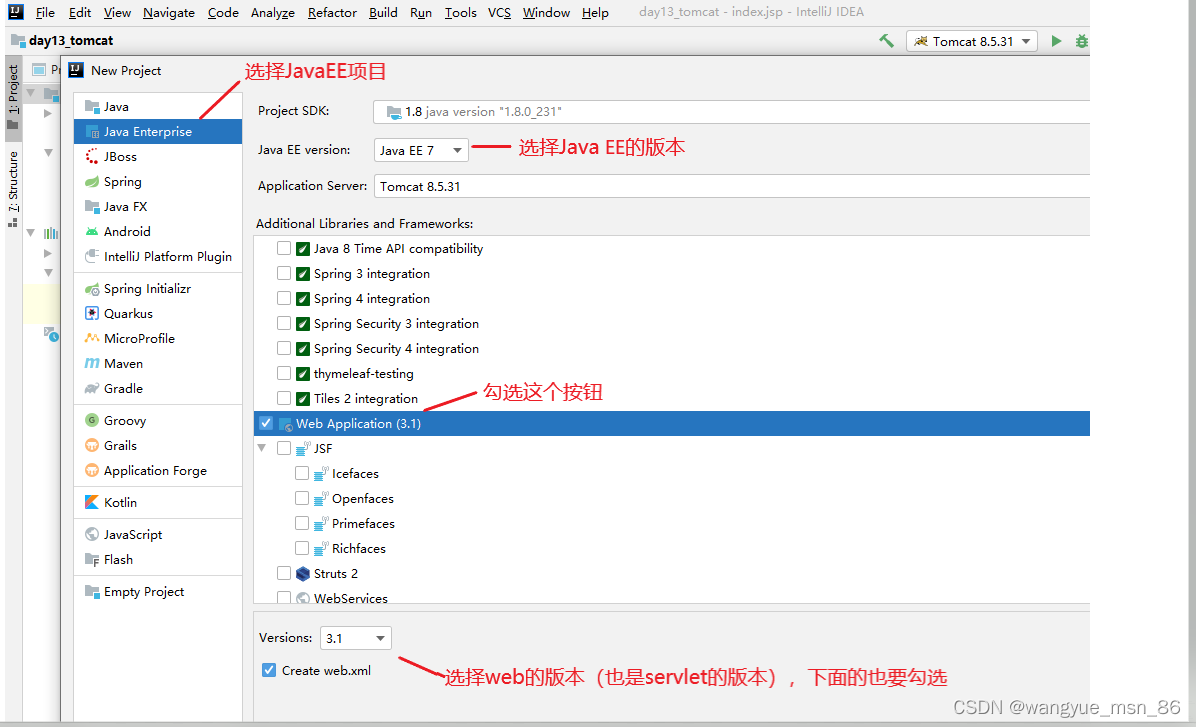Click the Java FX folder icon
This screenshot has height=727, width=1196.
92,207
